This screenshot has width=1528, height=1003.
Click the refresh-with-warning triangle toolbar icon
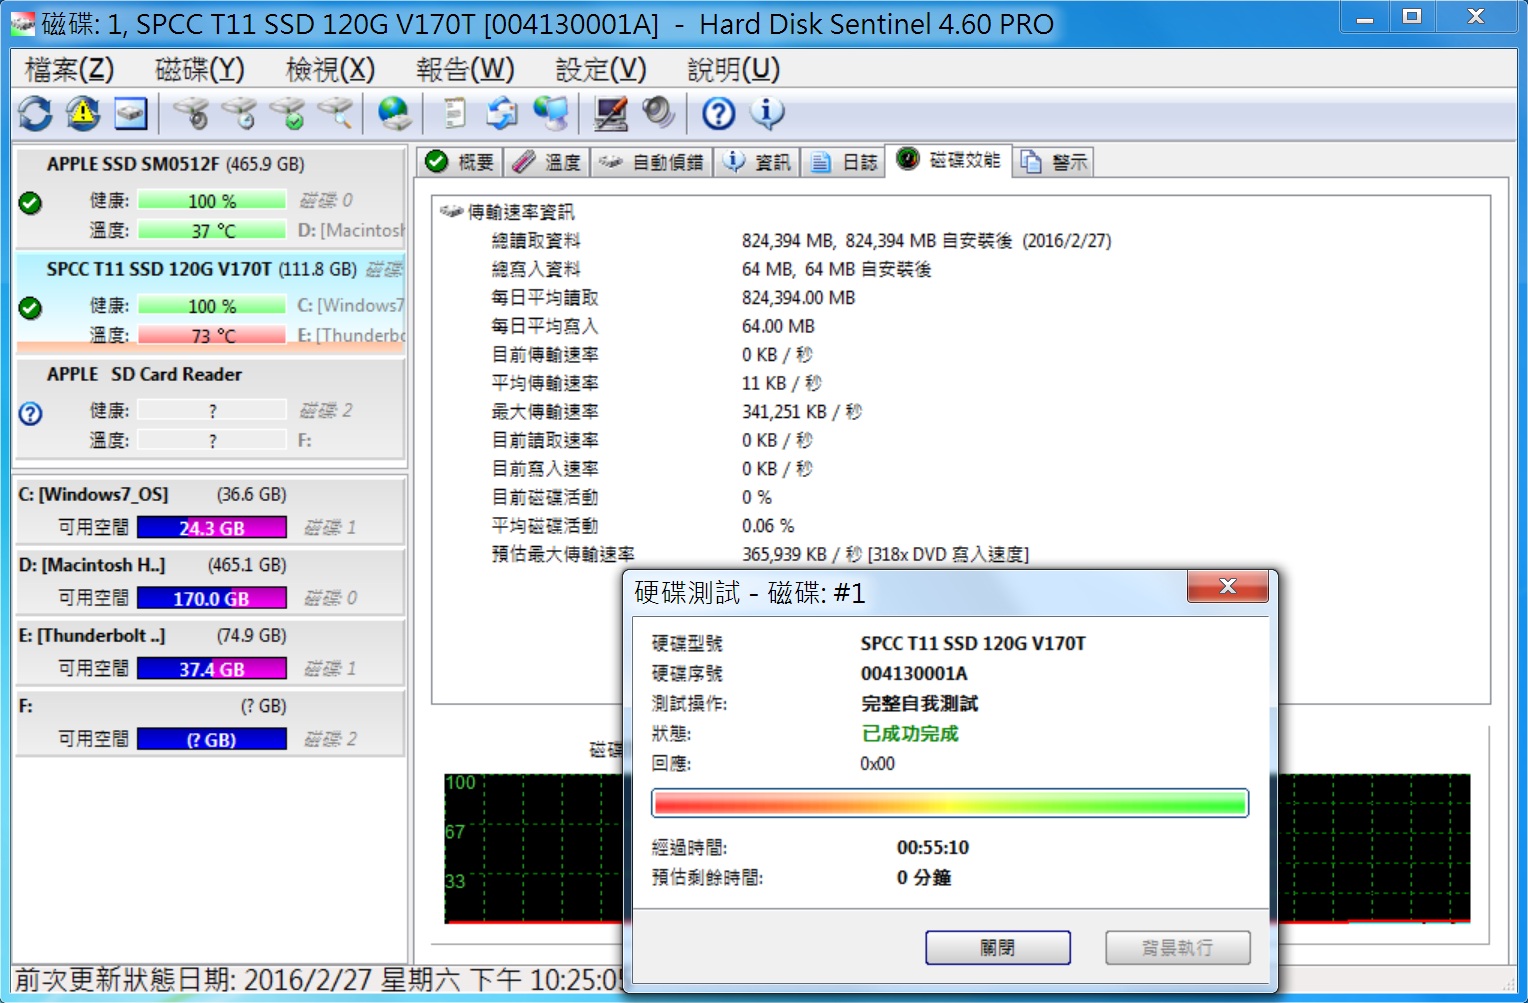pos(83,113)
